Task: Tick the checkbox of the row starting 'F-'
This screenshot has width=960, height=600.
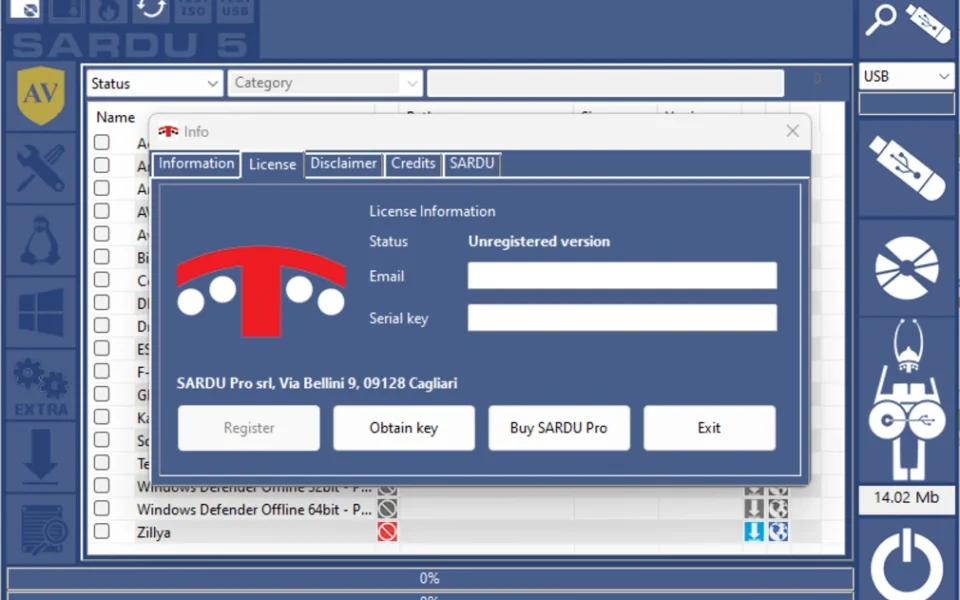Action: 102,371
